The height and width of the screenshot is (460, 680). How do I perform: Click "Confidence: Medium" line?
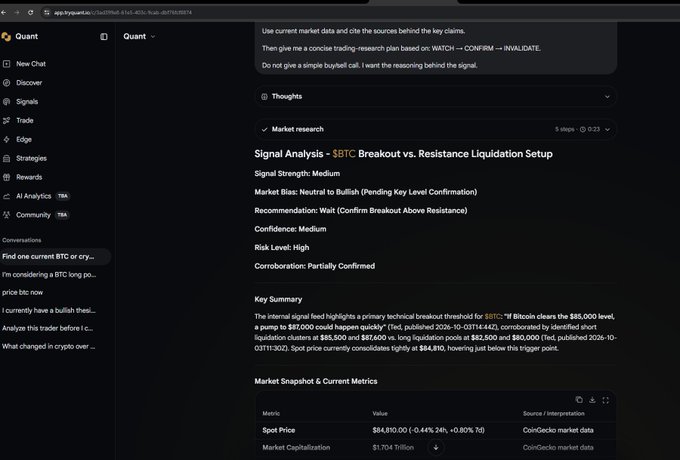pyautogui.click(x=290, y=229)
